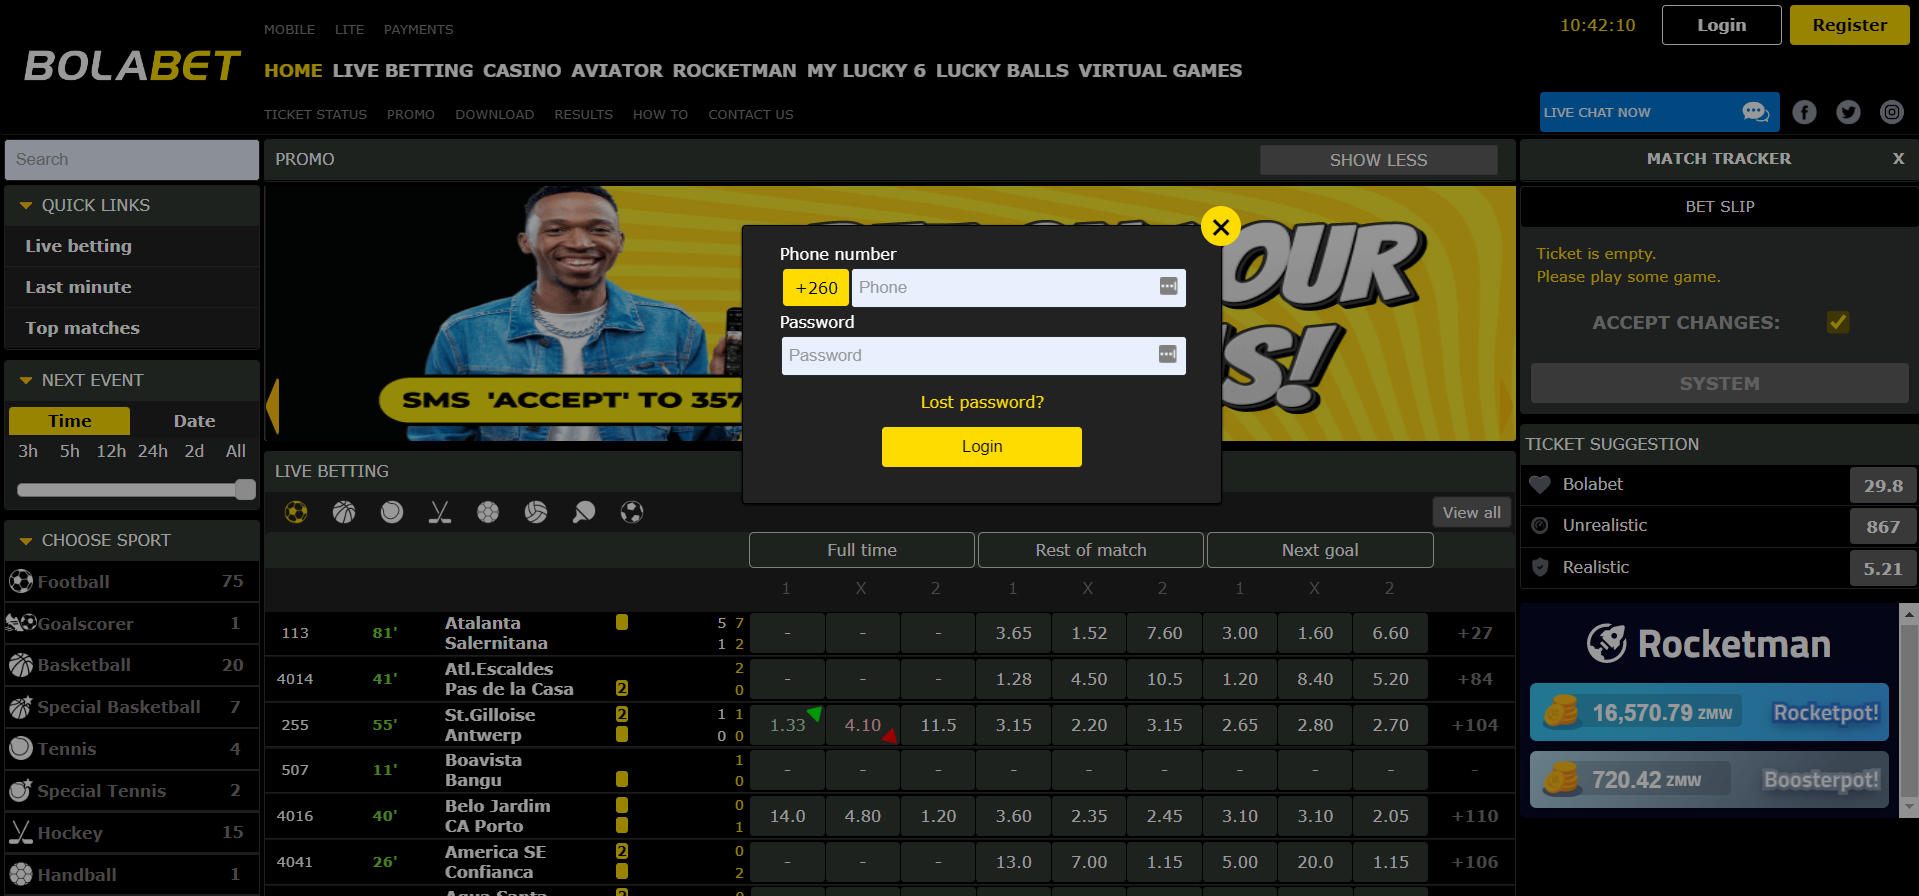The image size is (1919, 896).
Task: Expand +110 more markets for Belo Jardim match
Action: tap(1475, 816)
